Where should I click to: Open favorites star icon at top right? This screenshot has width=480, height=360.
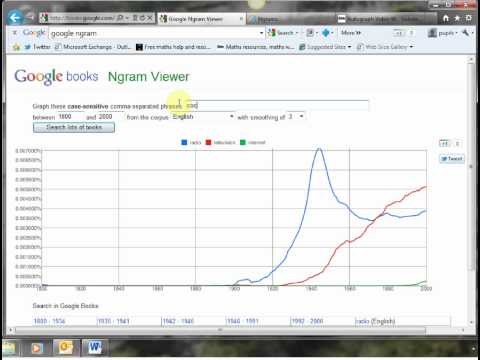[457, 18]
